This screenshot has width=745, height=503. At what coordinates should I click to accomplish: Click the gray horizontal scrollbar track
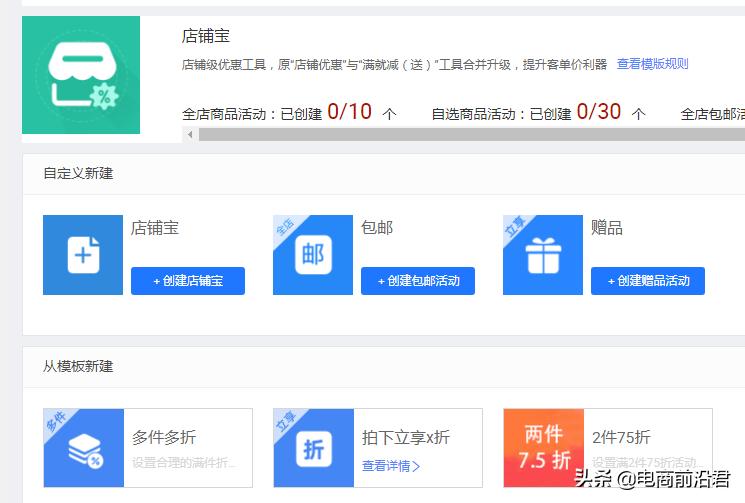pyautogui.click(x=471, y=134)
